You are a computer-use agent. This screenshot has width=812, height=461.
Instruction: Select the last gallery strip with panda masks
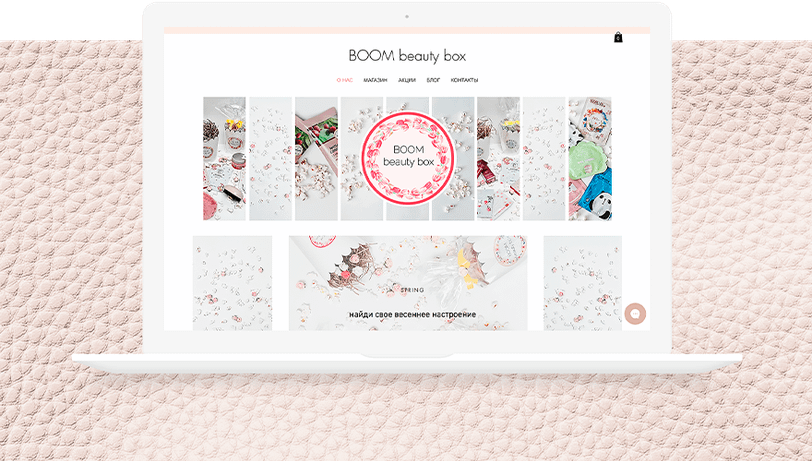tap(590, 159)
